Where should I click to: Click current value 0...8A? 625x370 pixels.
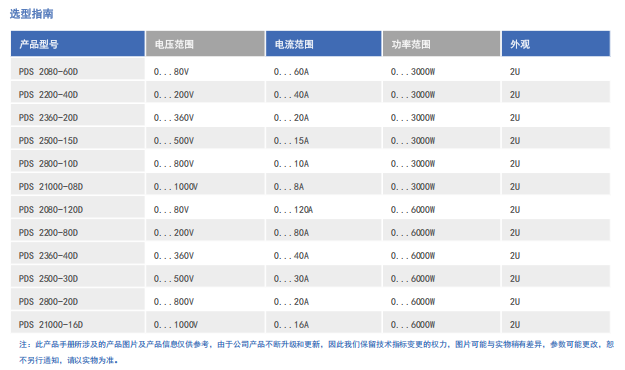click(289, 187)
